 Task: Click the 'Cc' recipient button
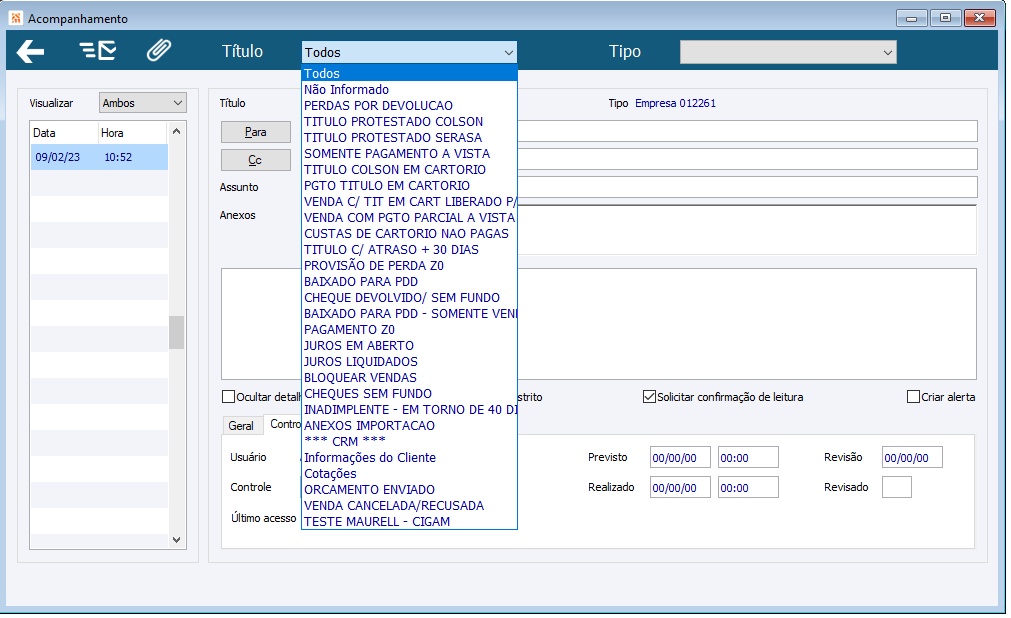point(255,160)
